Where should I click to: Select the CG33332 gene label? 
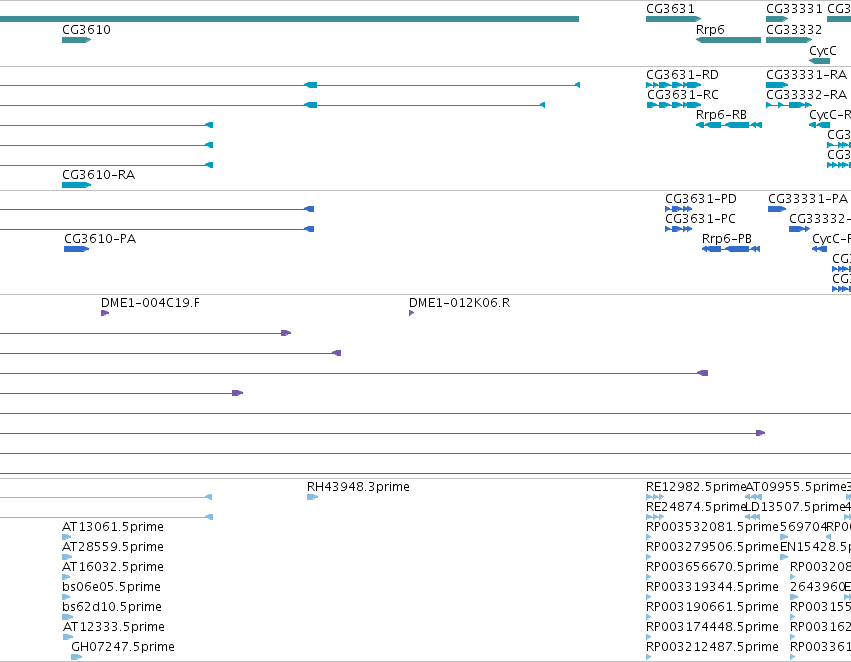pos(794,30)
